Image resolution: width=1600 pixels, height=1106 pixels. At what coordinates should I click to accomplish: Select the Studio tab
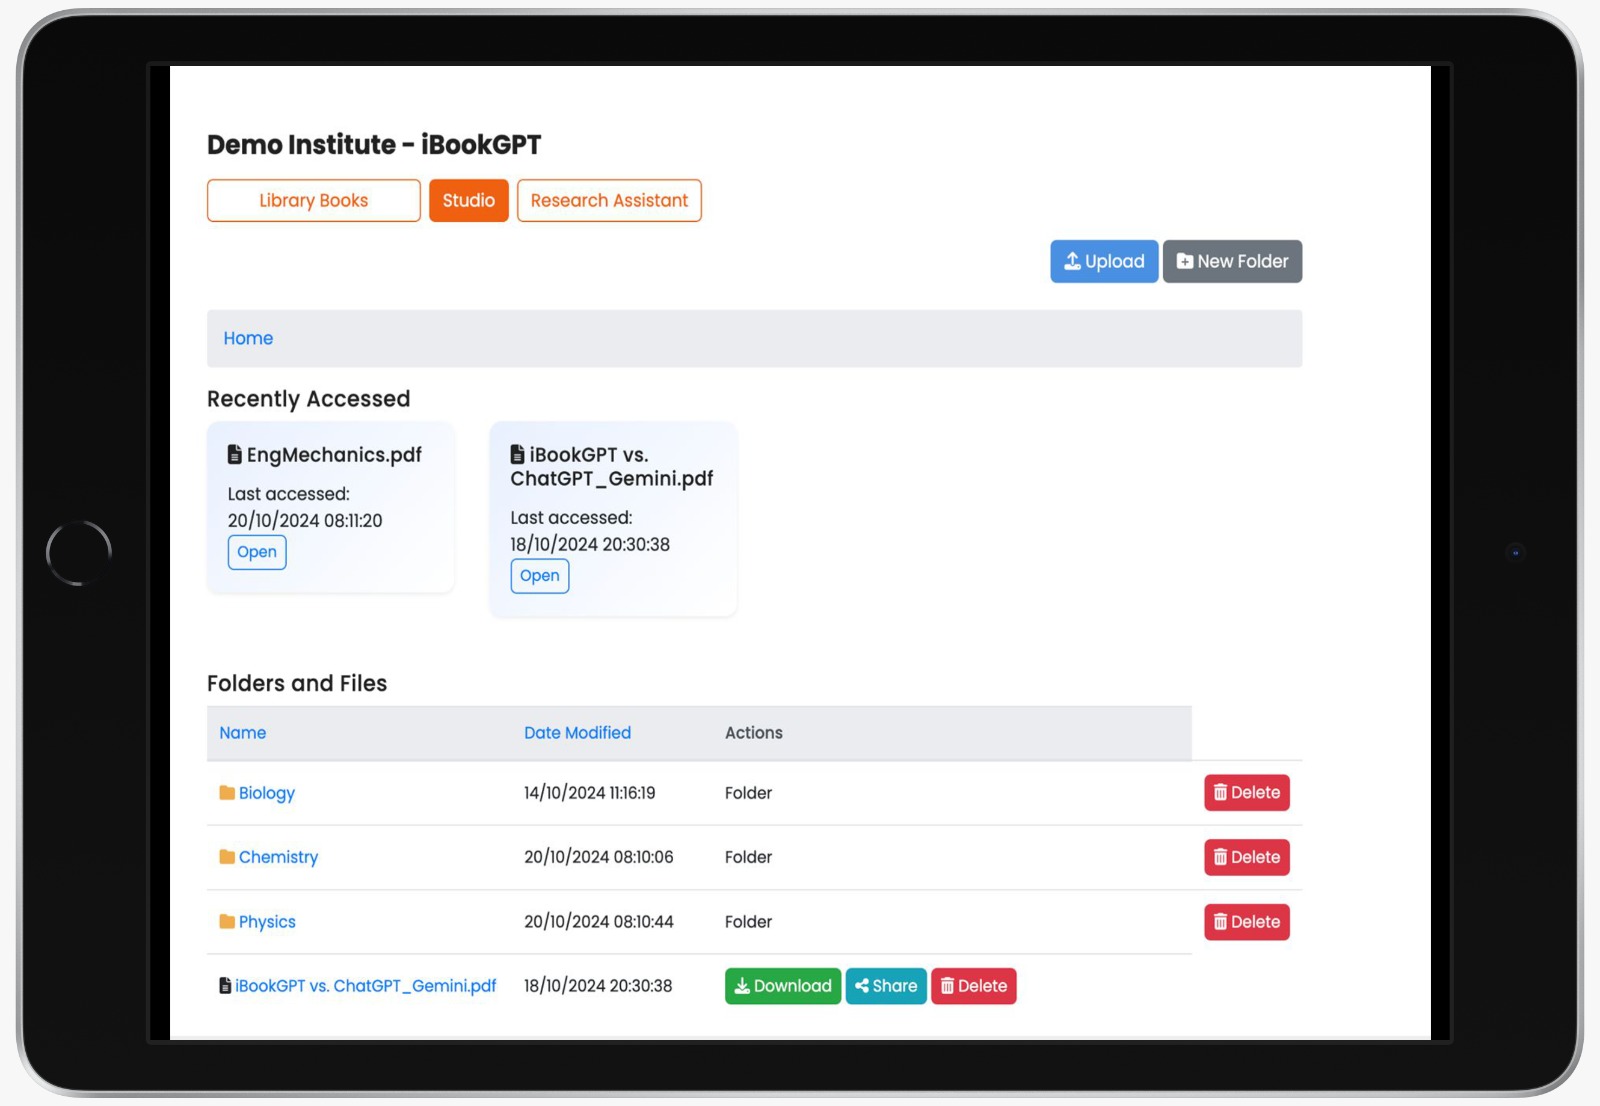[x=468, y=200]
